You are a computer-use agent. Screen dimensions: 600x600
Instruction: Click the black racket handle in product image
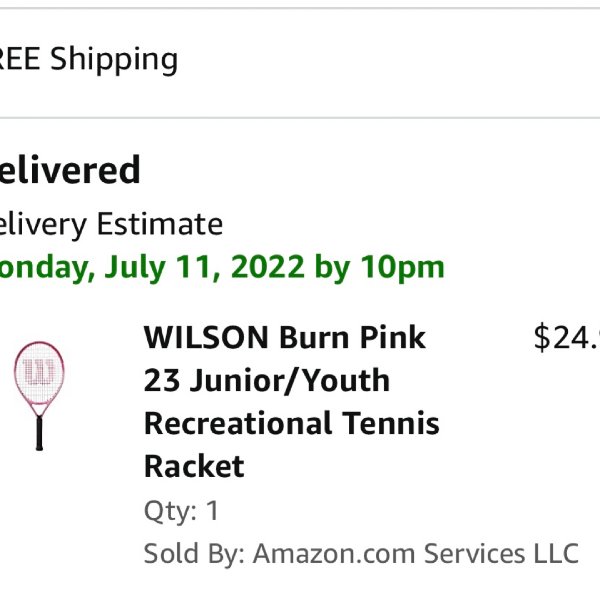coord(39,433)
